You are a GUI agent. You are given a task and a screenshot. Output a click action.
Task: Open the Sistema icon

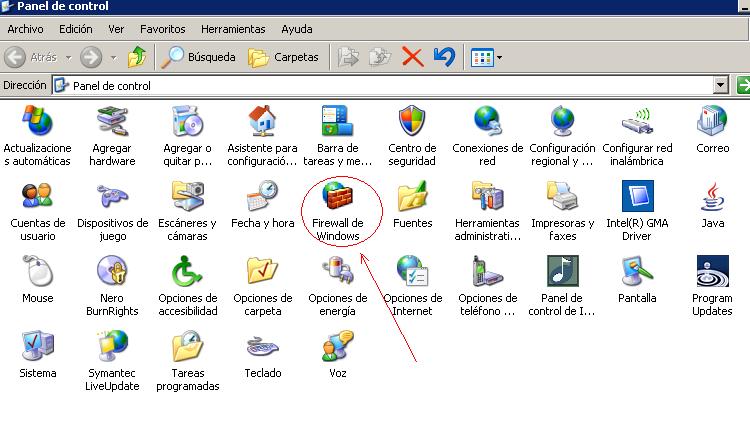pyautogui.click(x=37, y=346)
